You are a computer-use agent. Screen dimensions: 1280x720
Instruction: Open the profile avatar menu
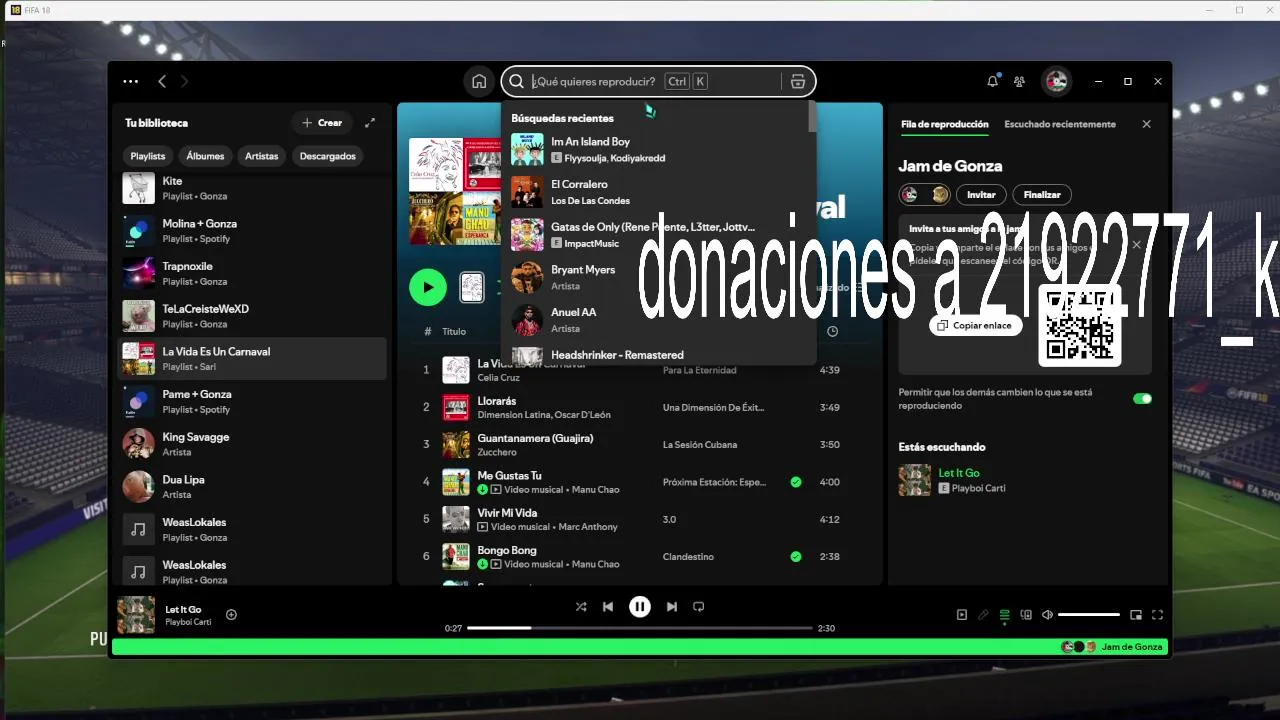1055,82
